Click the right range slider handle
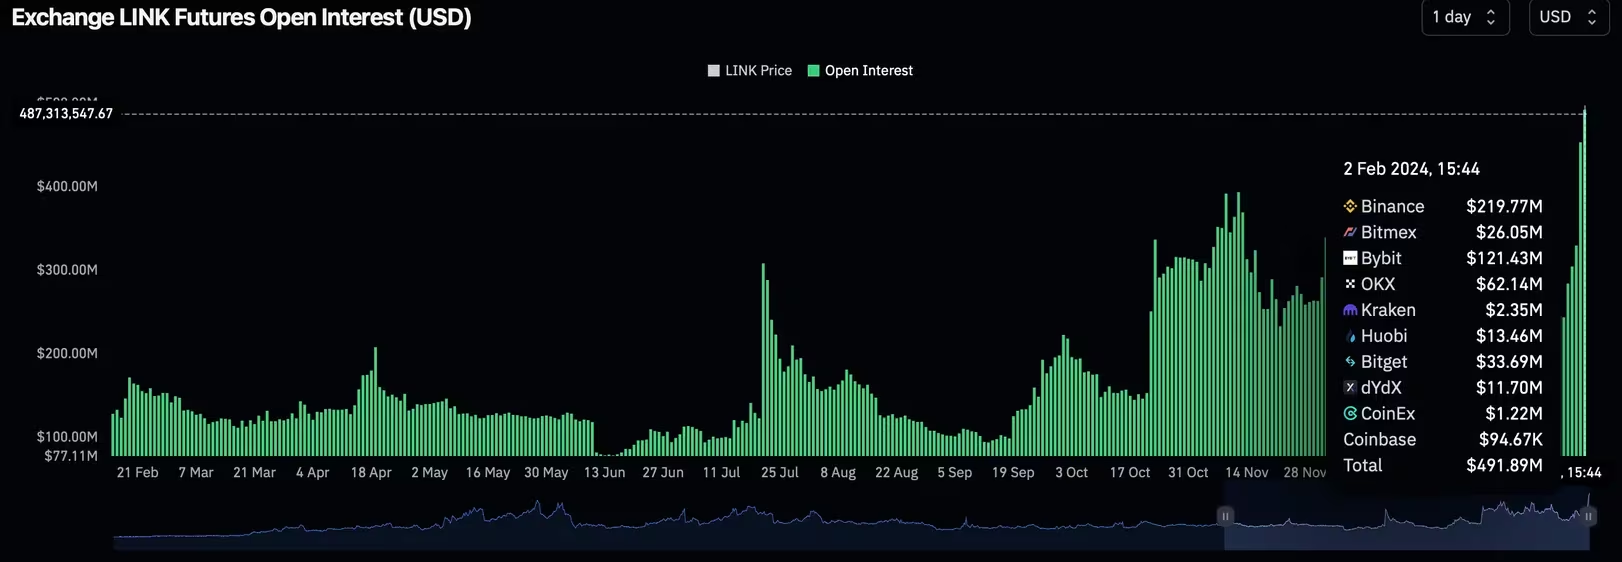The width and height of the screenshot is (1622, 562). pos(1589,516)
